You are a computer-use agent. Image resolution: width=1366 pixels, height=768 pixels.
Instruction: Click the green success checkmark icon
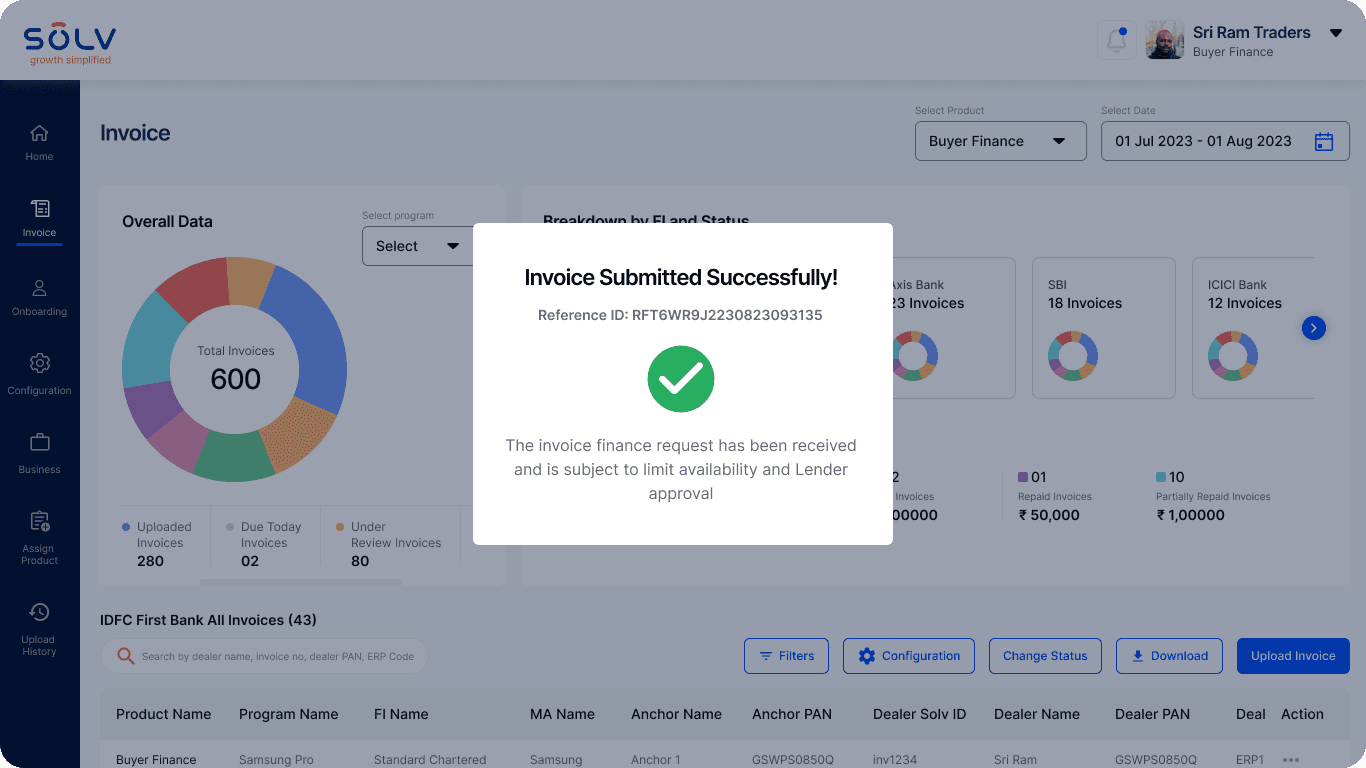pyautogui.click(x=681, y=379)
